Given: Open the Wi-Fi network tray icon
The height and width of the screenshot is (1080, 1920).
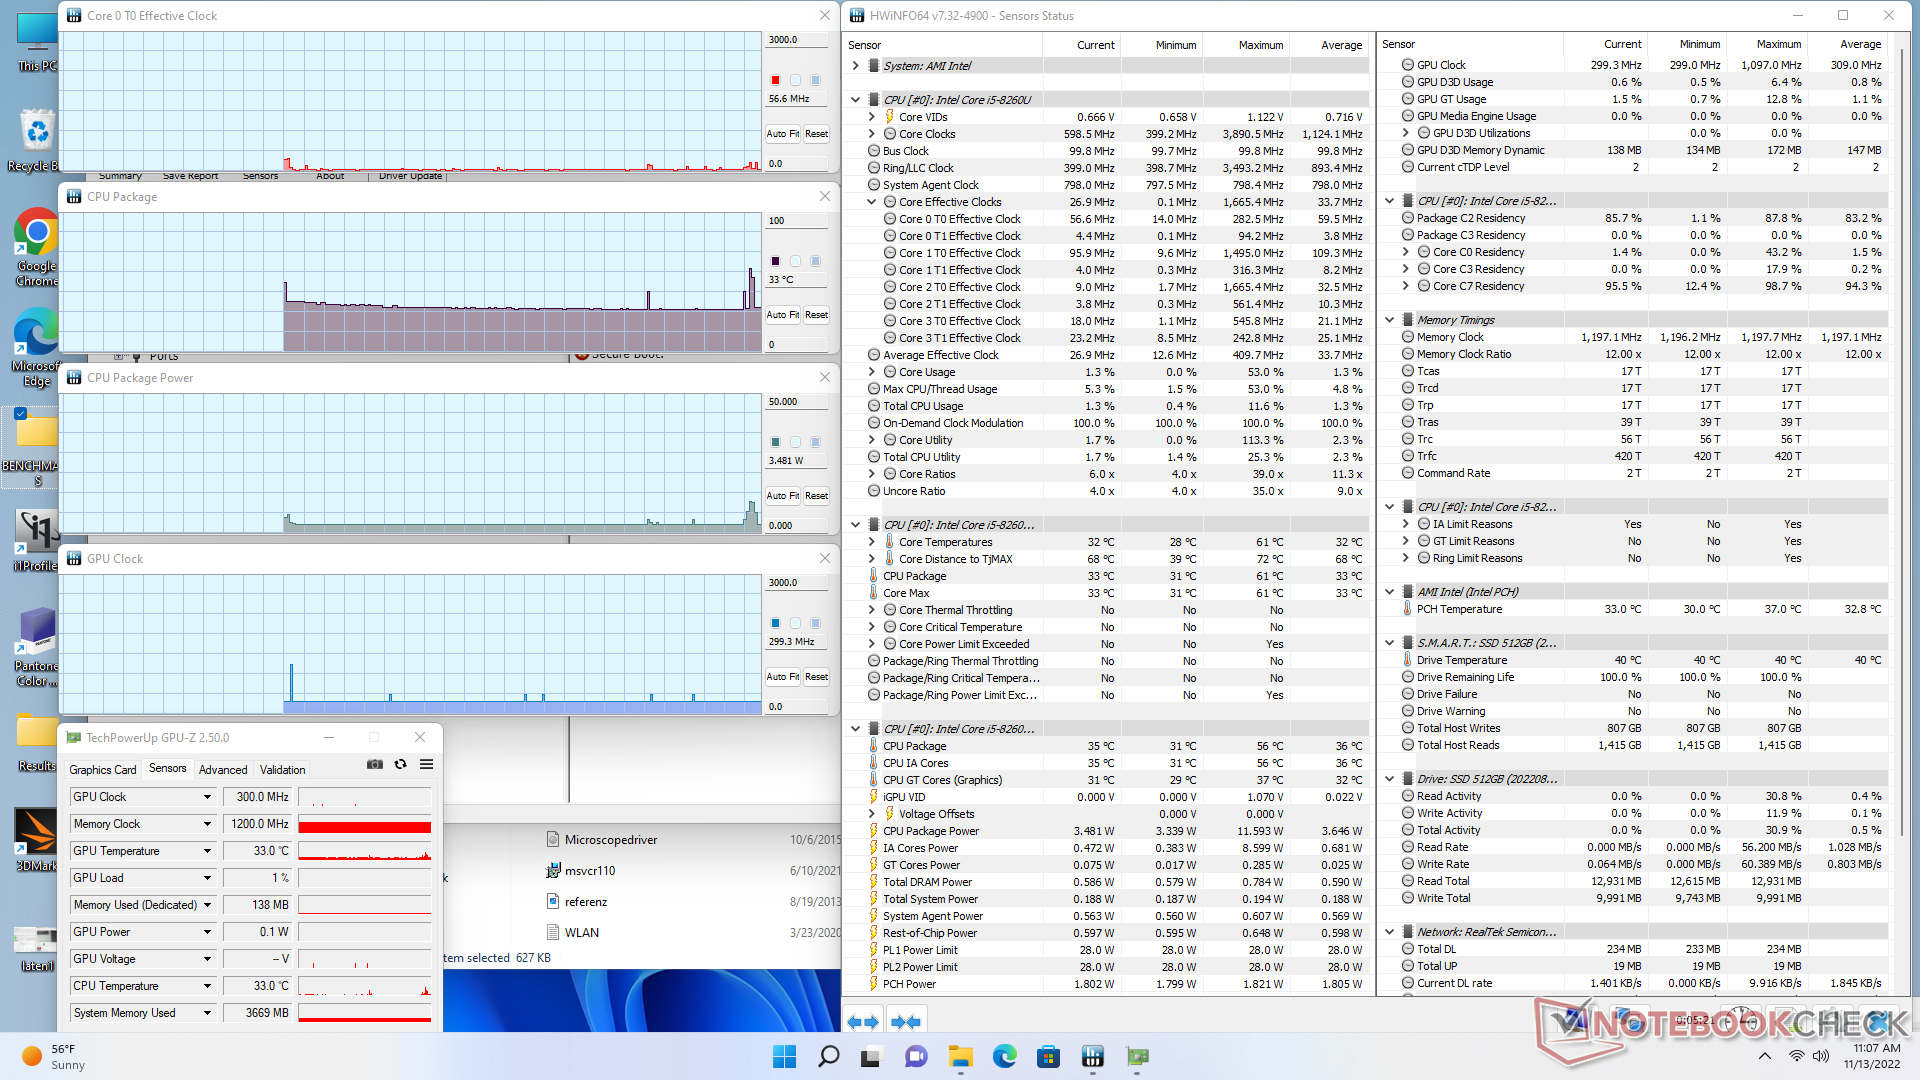Looking at the screenshot, I should [x=1797, y=1056].
